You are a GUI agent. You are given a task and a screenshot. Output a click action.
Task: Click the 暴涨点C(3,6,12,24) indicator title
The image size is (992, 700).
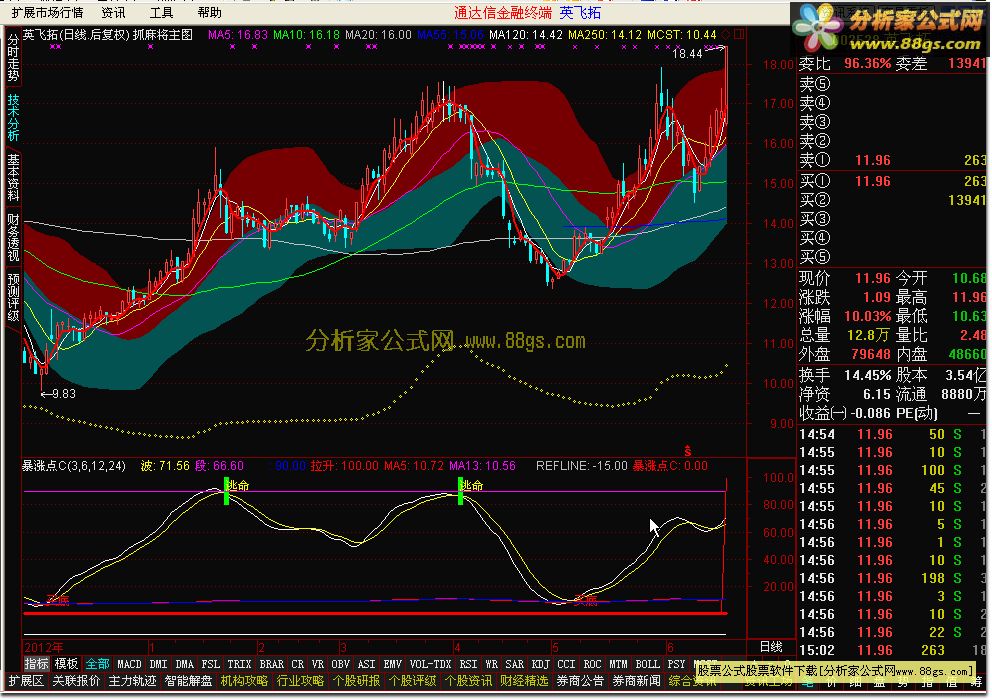pyautogui.click(x=74, y=466)
